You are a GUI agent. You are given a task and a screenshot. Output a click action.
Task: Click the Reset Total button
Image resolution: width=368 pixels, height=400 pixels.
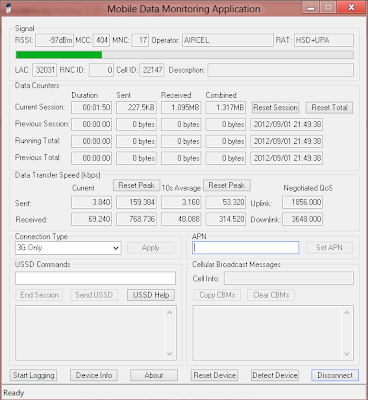tap(329, 108)
